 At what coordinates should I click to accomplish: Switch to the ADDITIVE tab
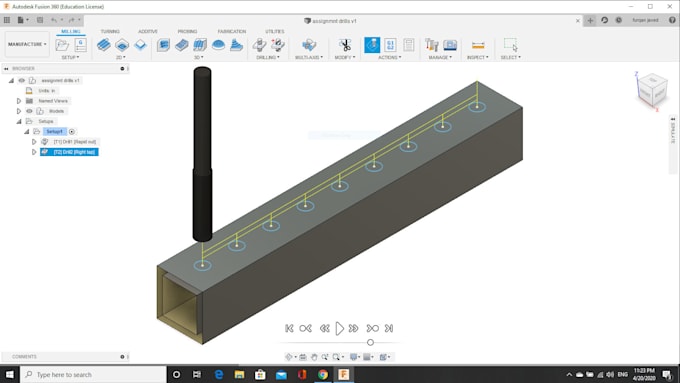[x=148, y=32]
